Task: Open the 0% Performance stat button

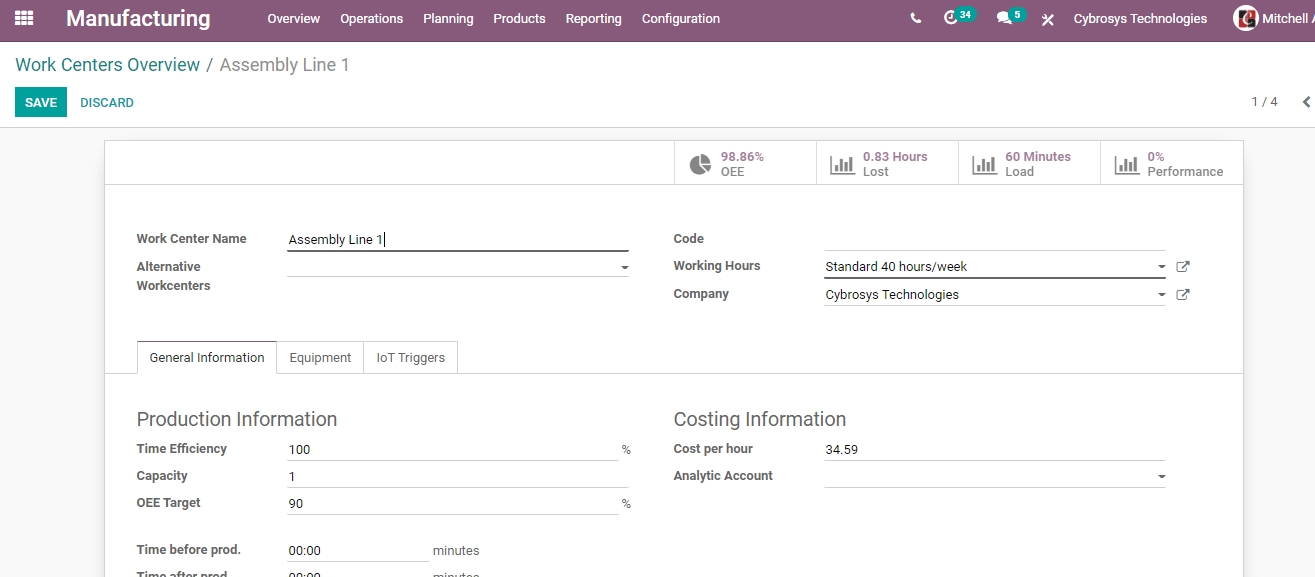Action: [1171, 163]
